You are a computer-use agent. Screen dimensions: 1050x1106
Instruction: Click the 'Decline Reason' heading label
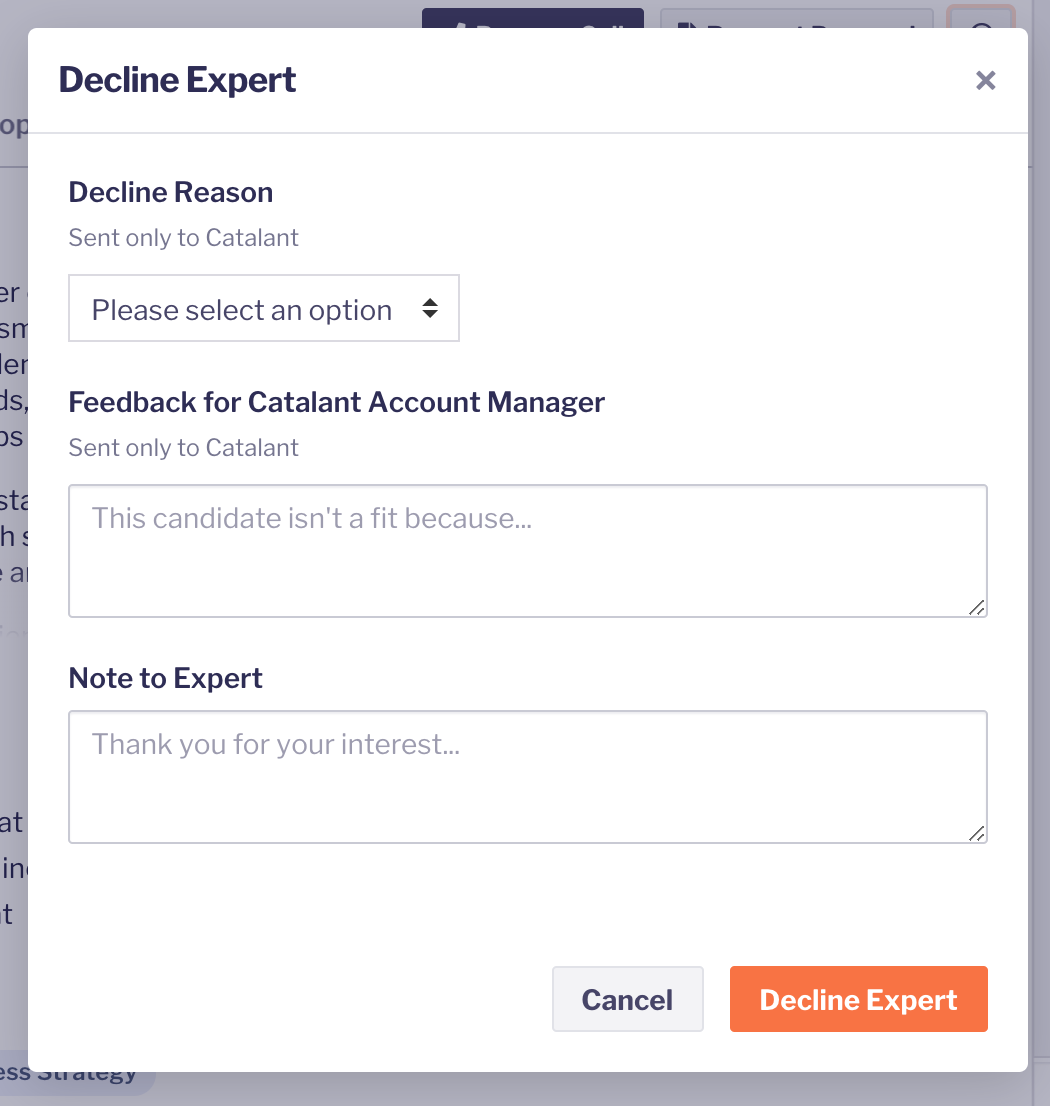171,193
